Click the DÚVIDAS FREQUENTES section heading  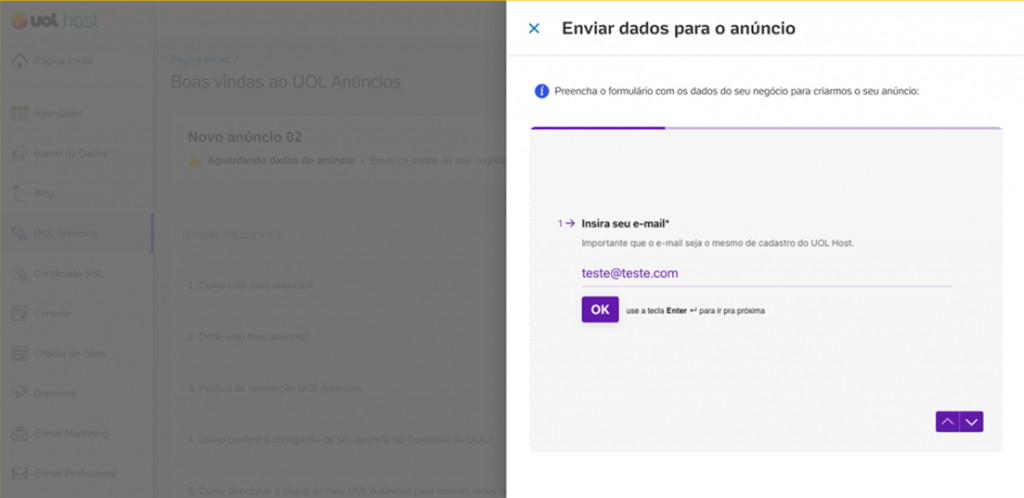pos(232,235)
